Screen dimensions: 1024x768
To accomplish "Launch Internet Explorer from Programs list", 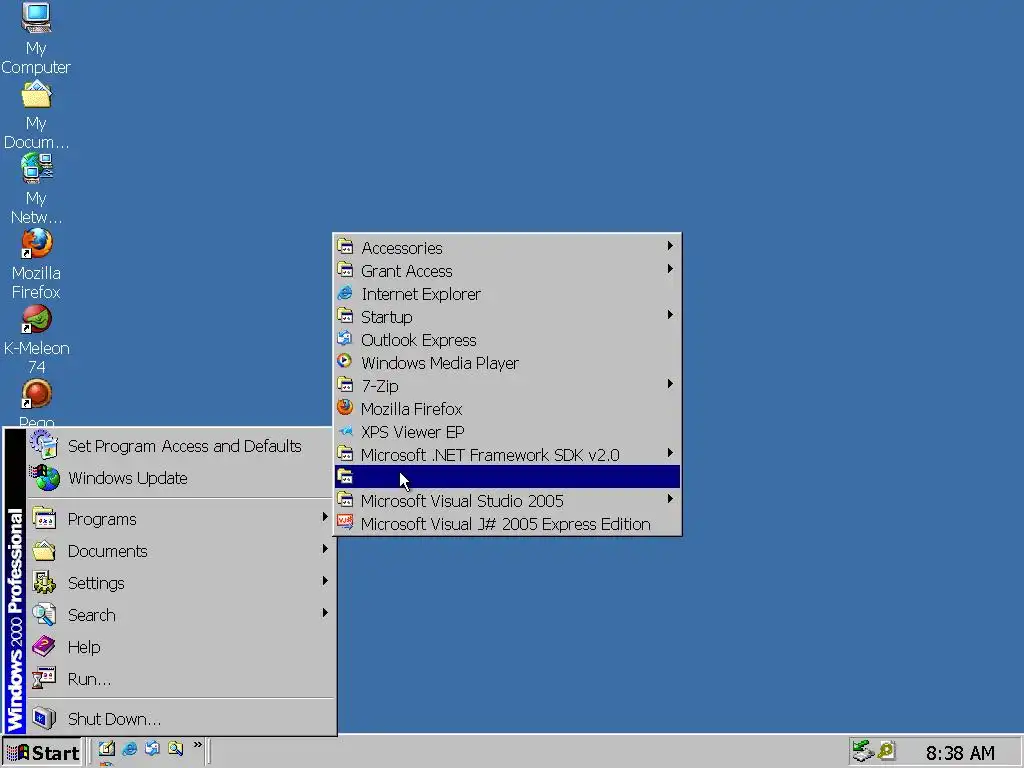I will click(507, 294).
